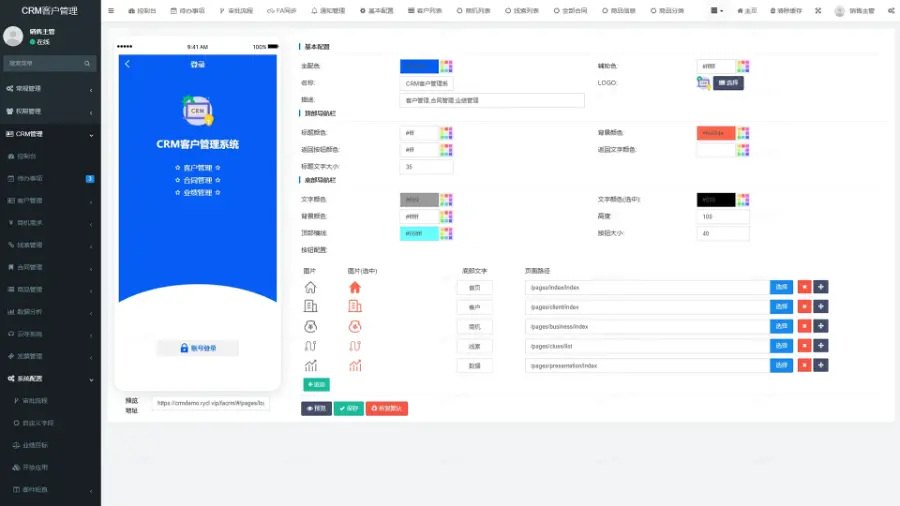Click the move button on the 数据 row
Viewport: 900px width, 506px height.
(x=821, y=366)
